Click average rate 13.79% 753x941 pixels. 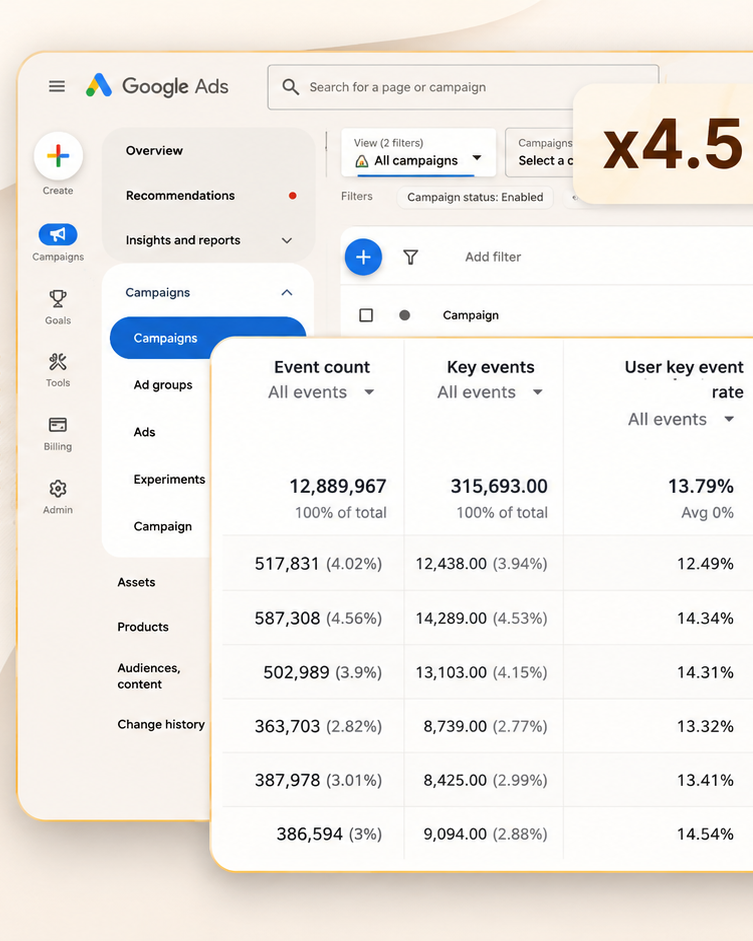700,486
